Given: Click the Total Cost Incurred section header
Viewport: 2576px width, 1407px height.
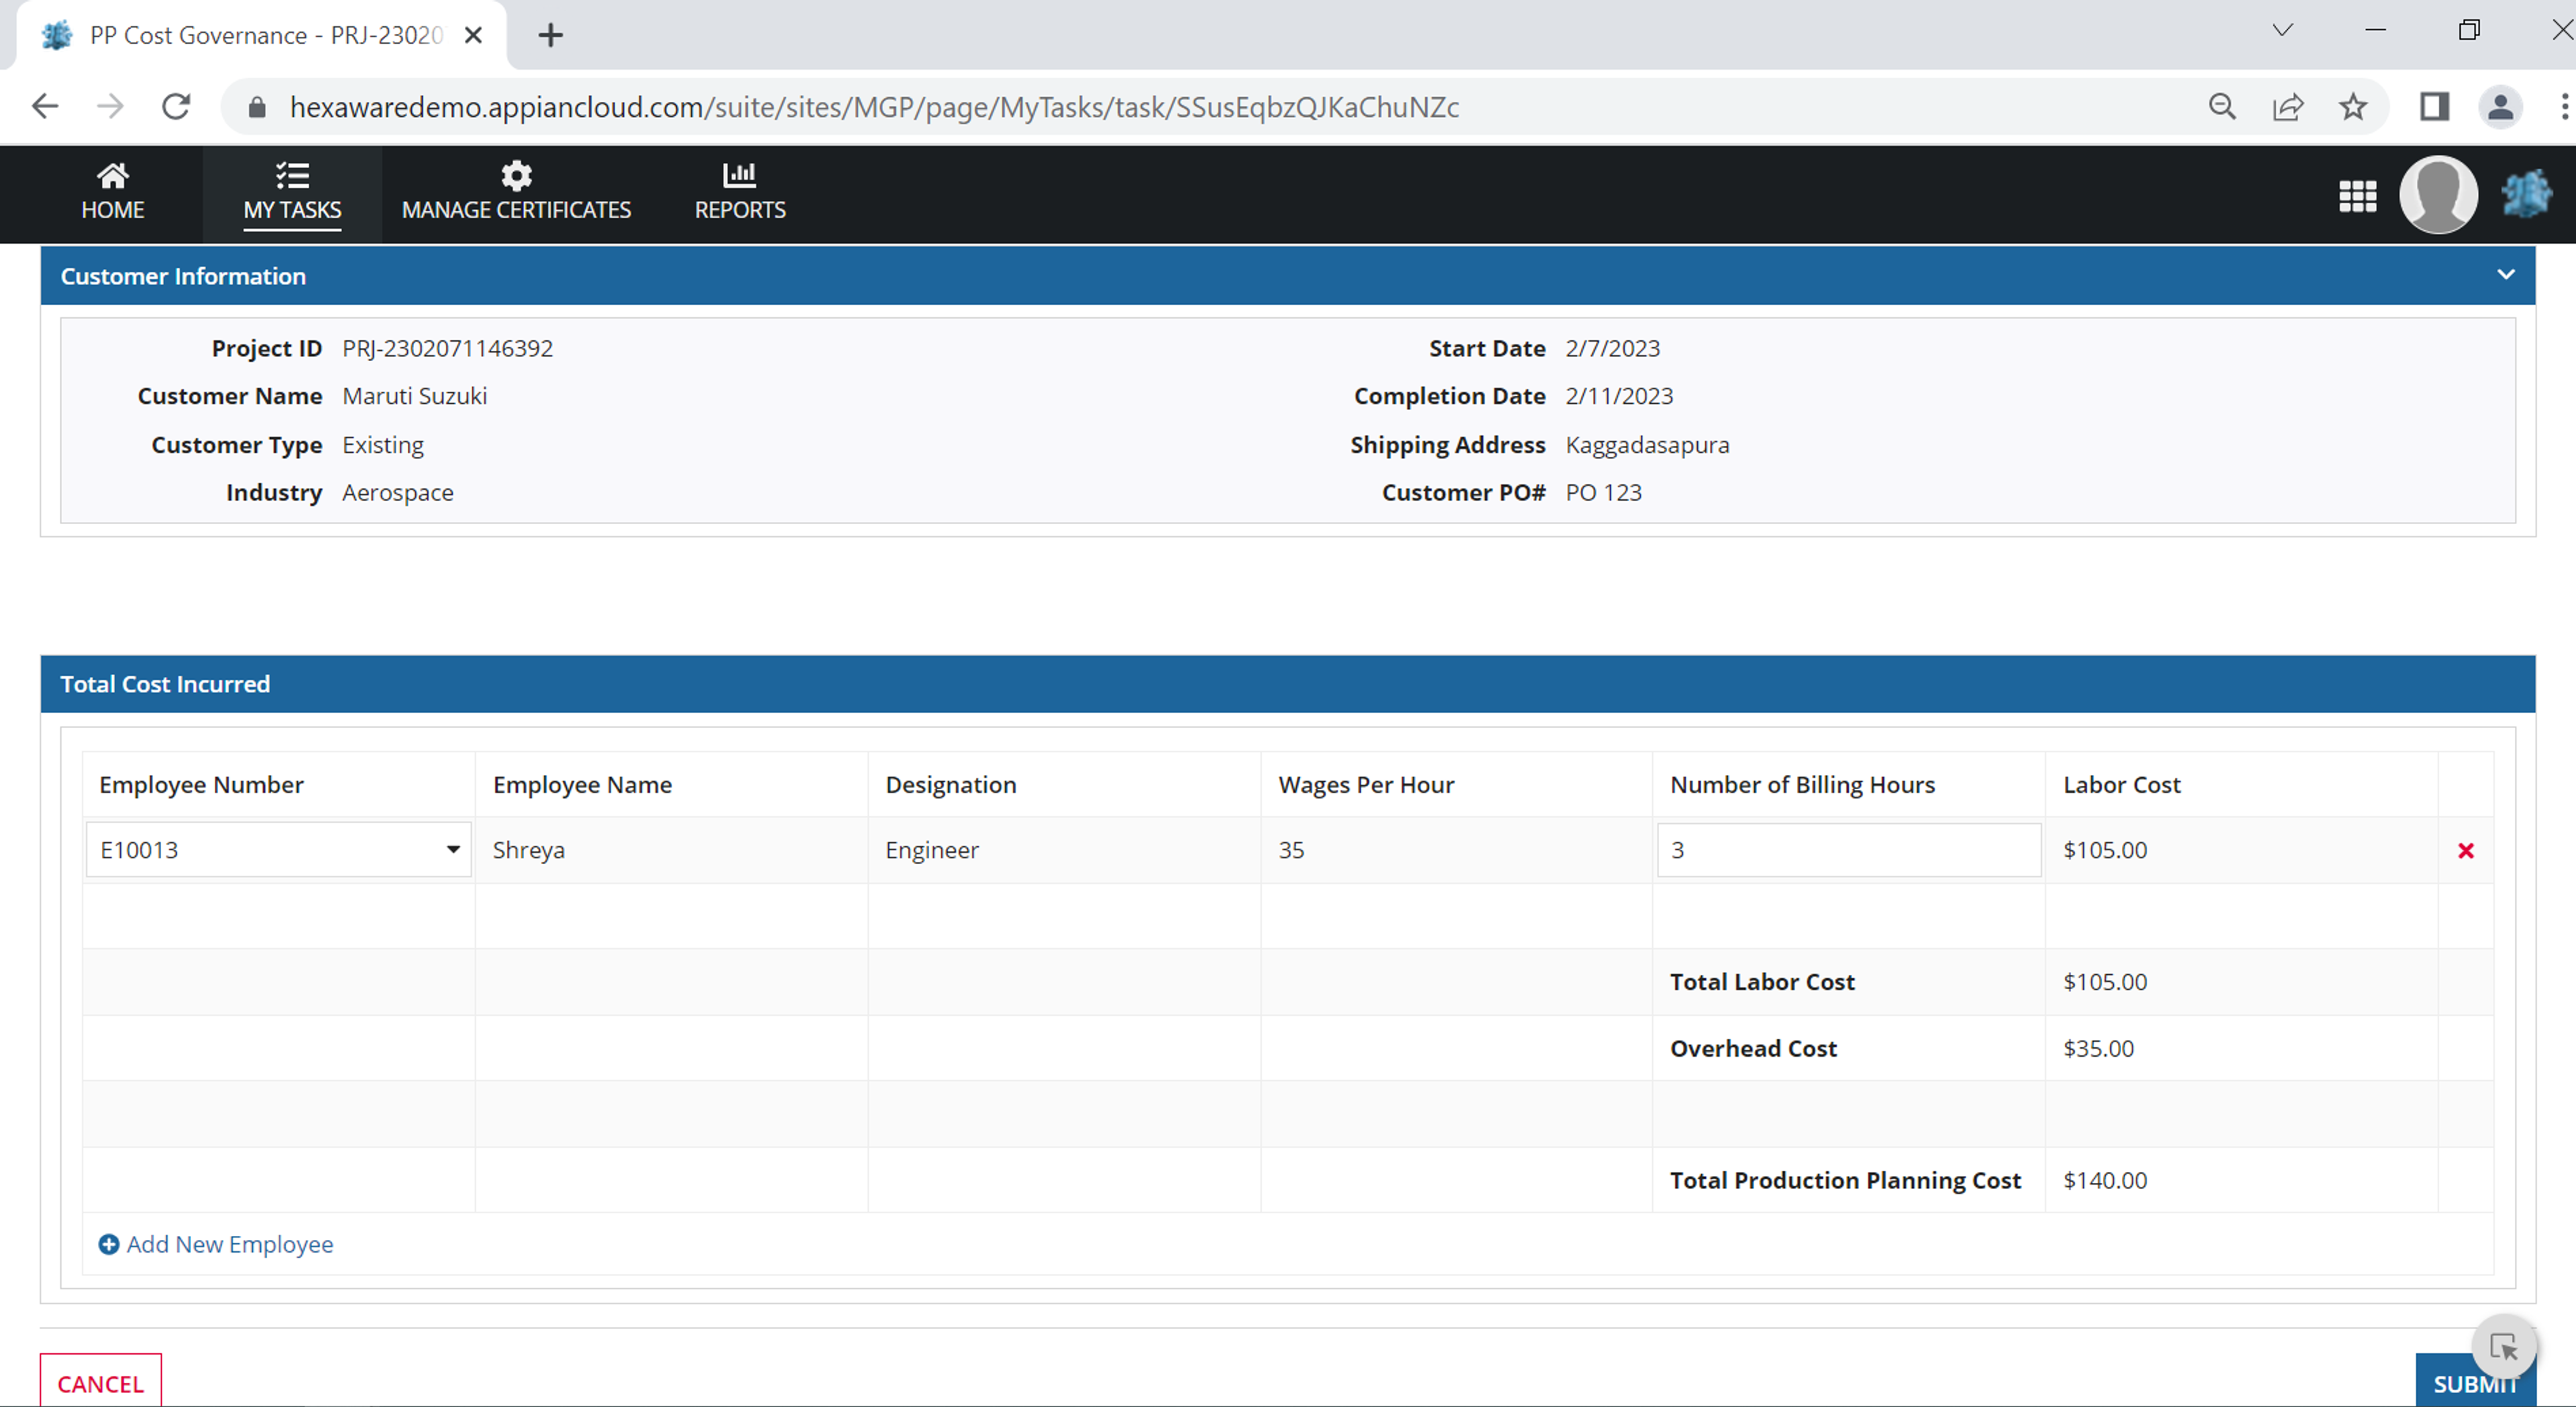Looking at the screenshot, I should [1288, 684].
